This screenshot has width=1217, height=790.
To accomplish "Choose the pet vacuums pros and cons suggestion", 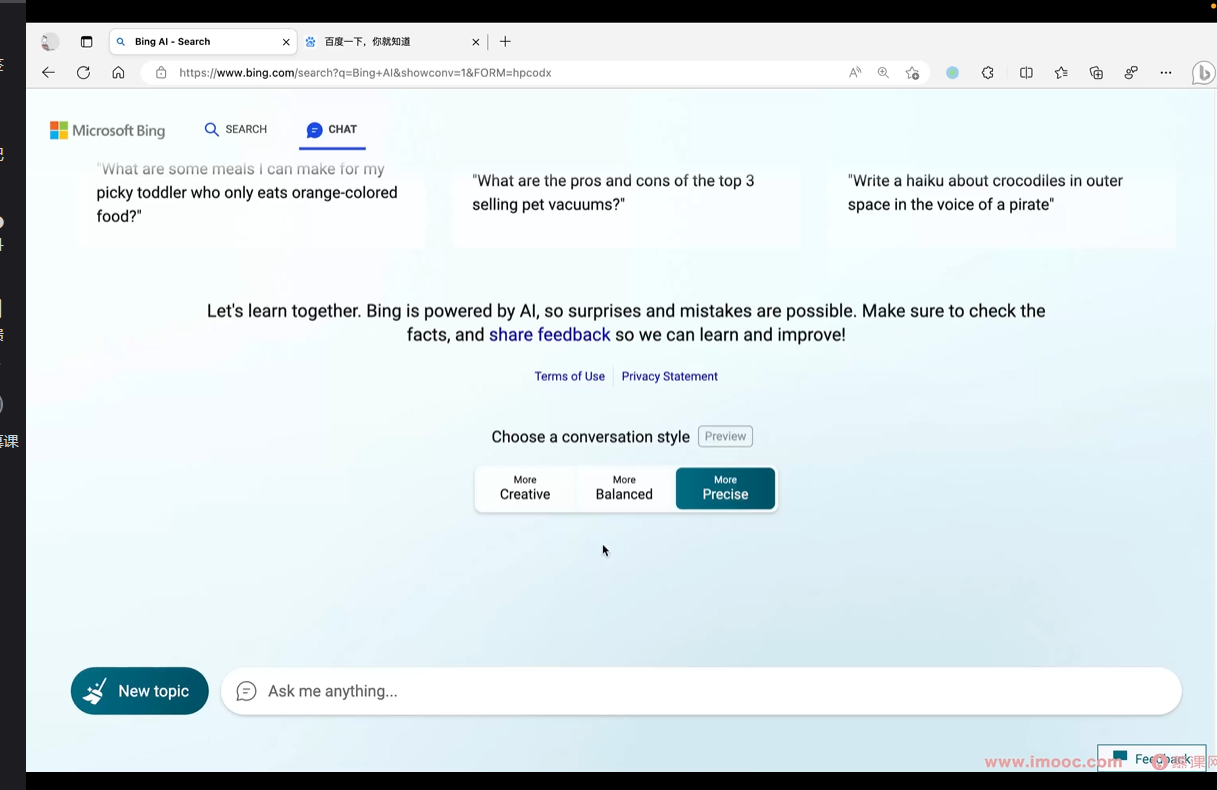I will tap(626, 204).
